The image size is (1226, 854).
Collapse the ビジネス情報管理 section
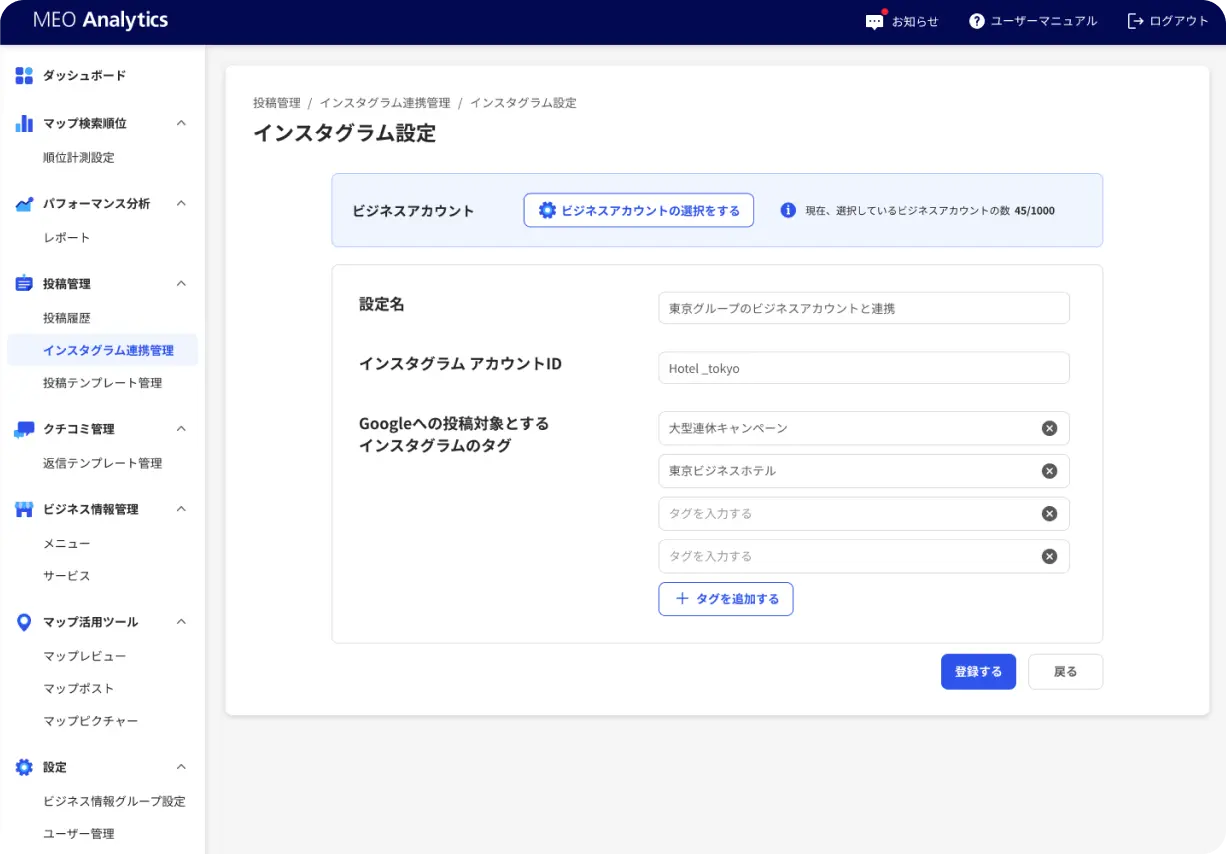tap(181, 508)
